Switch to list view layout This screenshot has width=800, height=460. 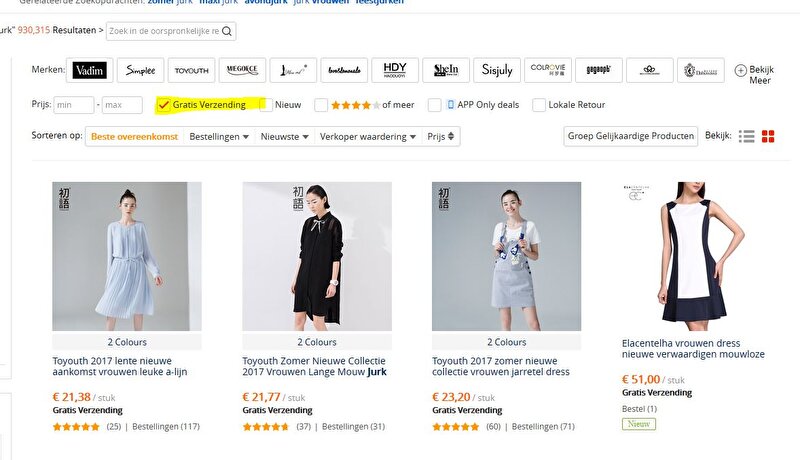pos(746,136)
